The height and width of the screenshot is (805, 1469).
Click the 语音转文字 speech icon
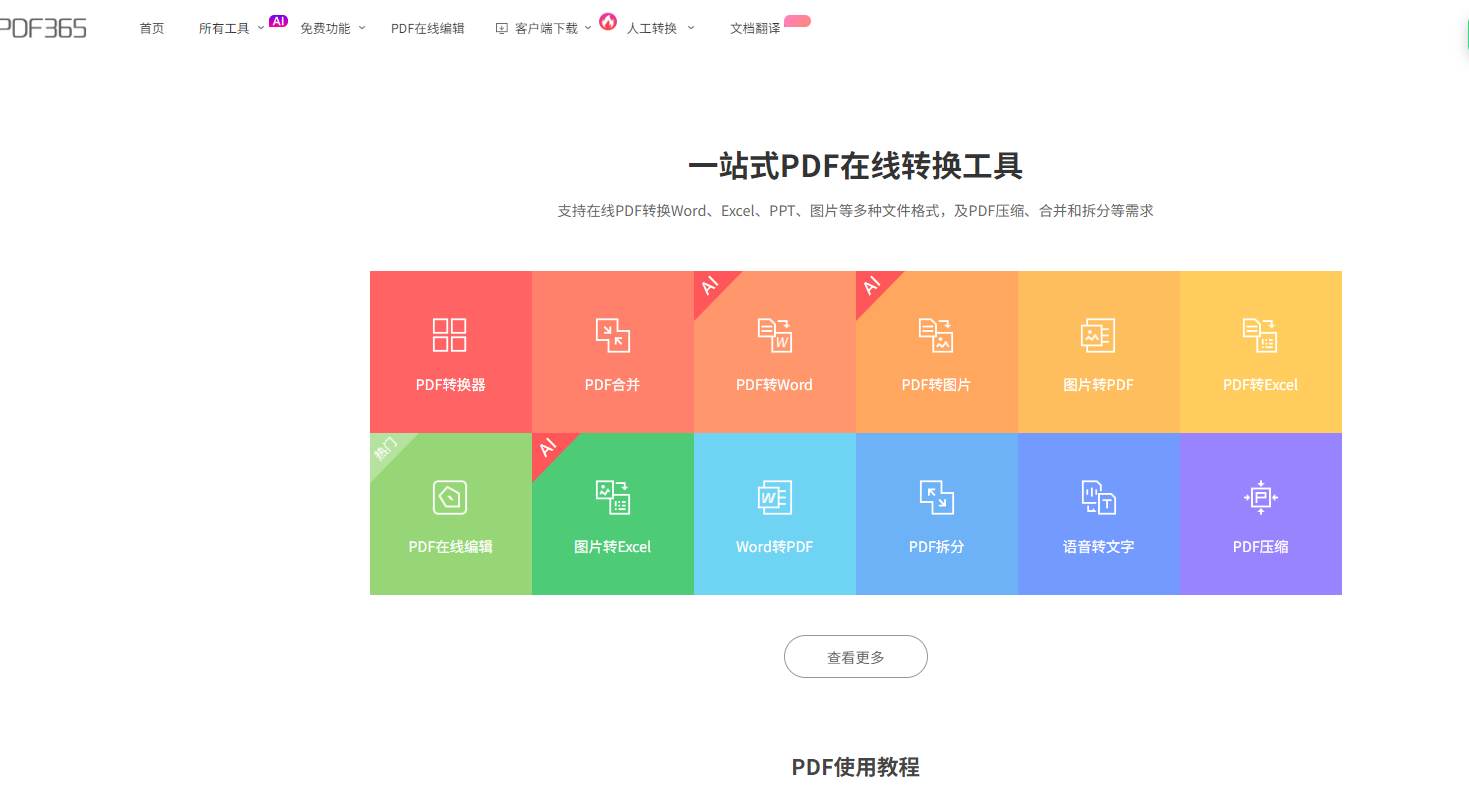[x=1098, y=497]
